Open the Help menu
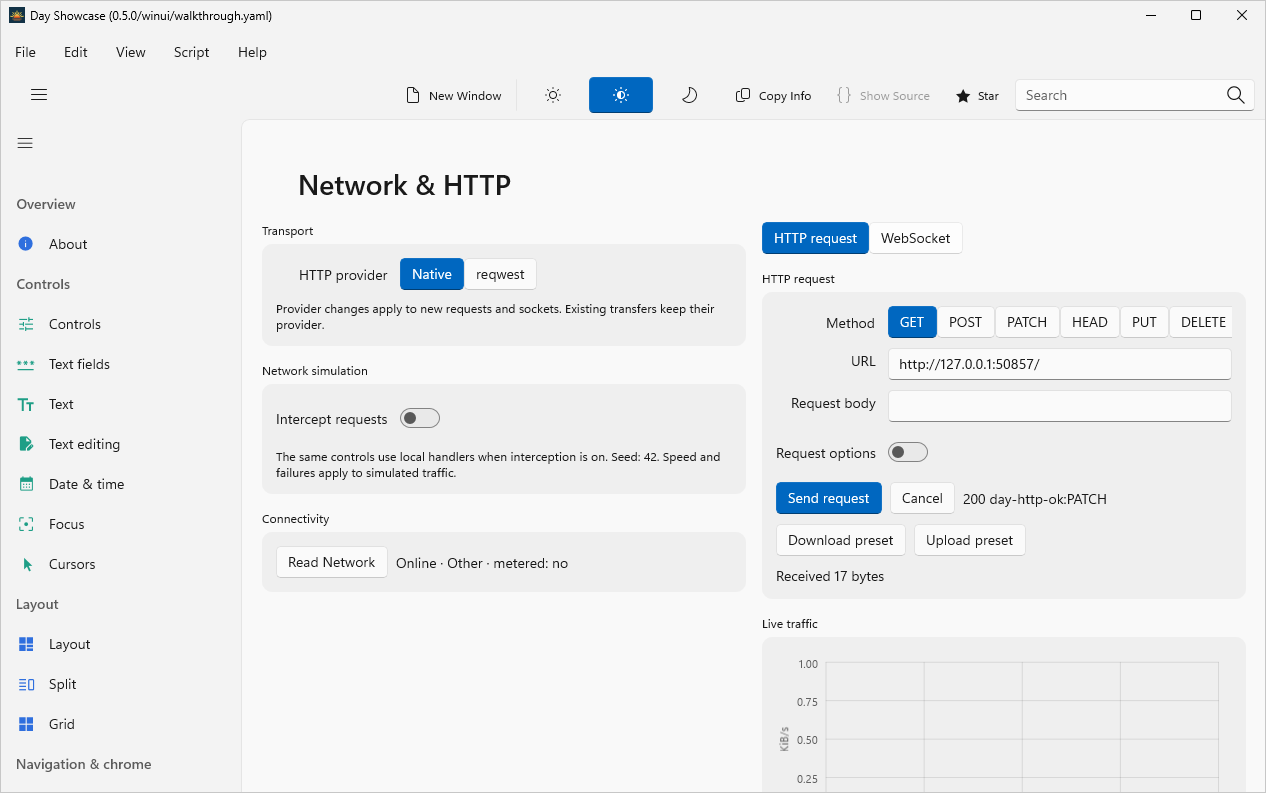The width and height of the screenshot is (1266, 793). (x=252, y=52)
